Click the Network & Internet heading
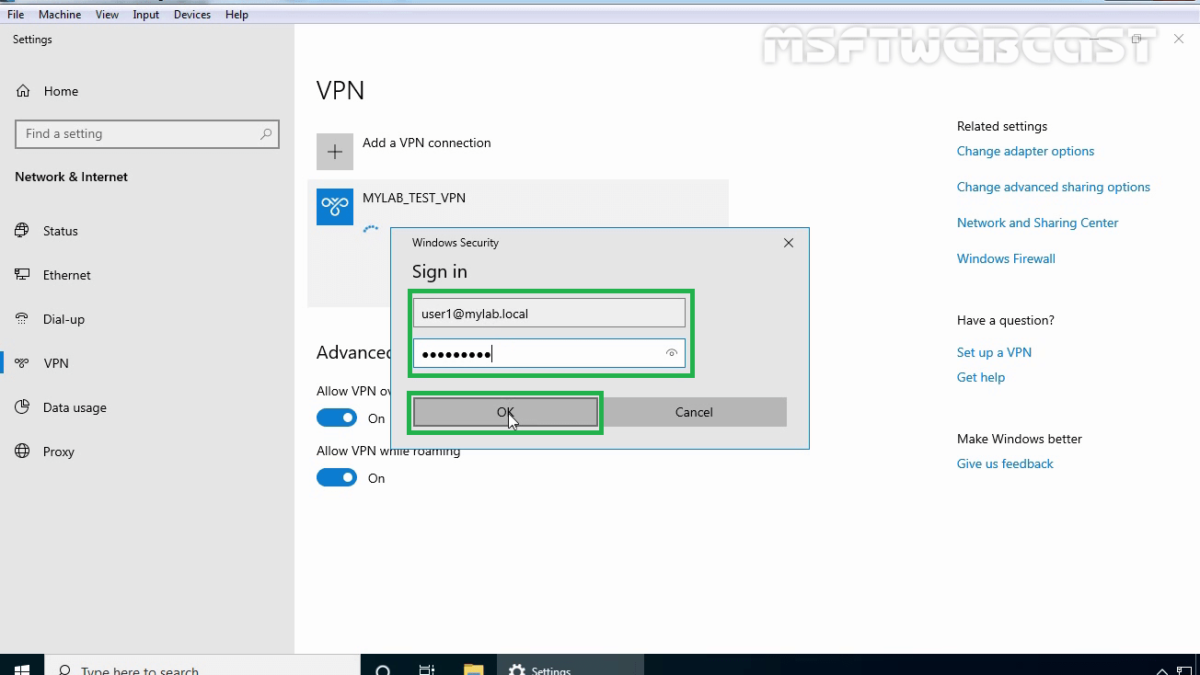This screenshot has width=1200, height=675. [x=71, y=177]
